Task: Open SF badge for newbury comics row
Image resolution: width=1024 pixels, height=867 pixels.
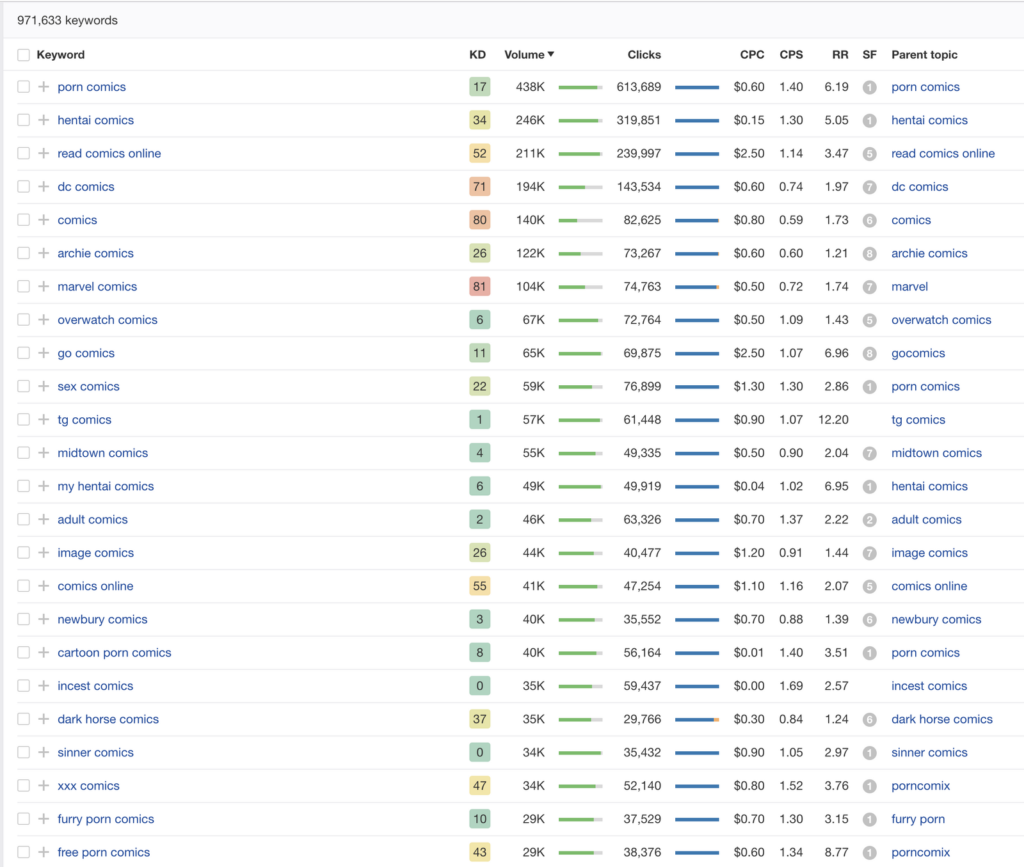Action: point(869,620)
